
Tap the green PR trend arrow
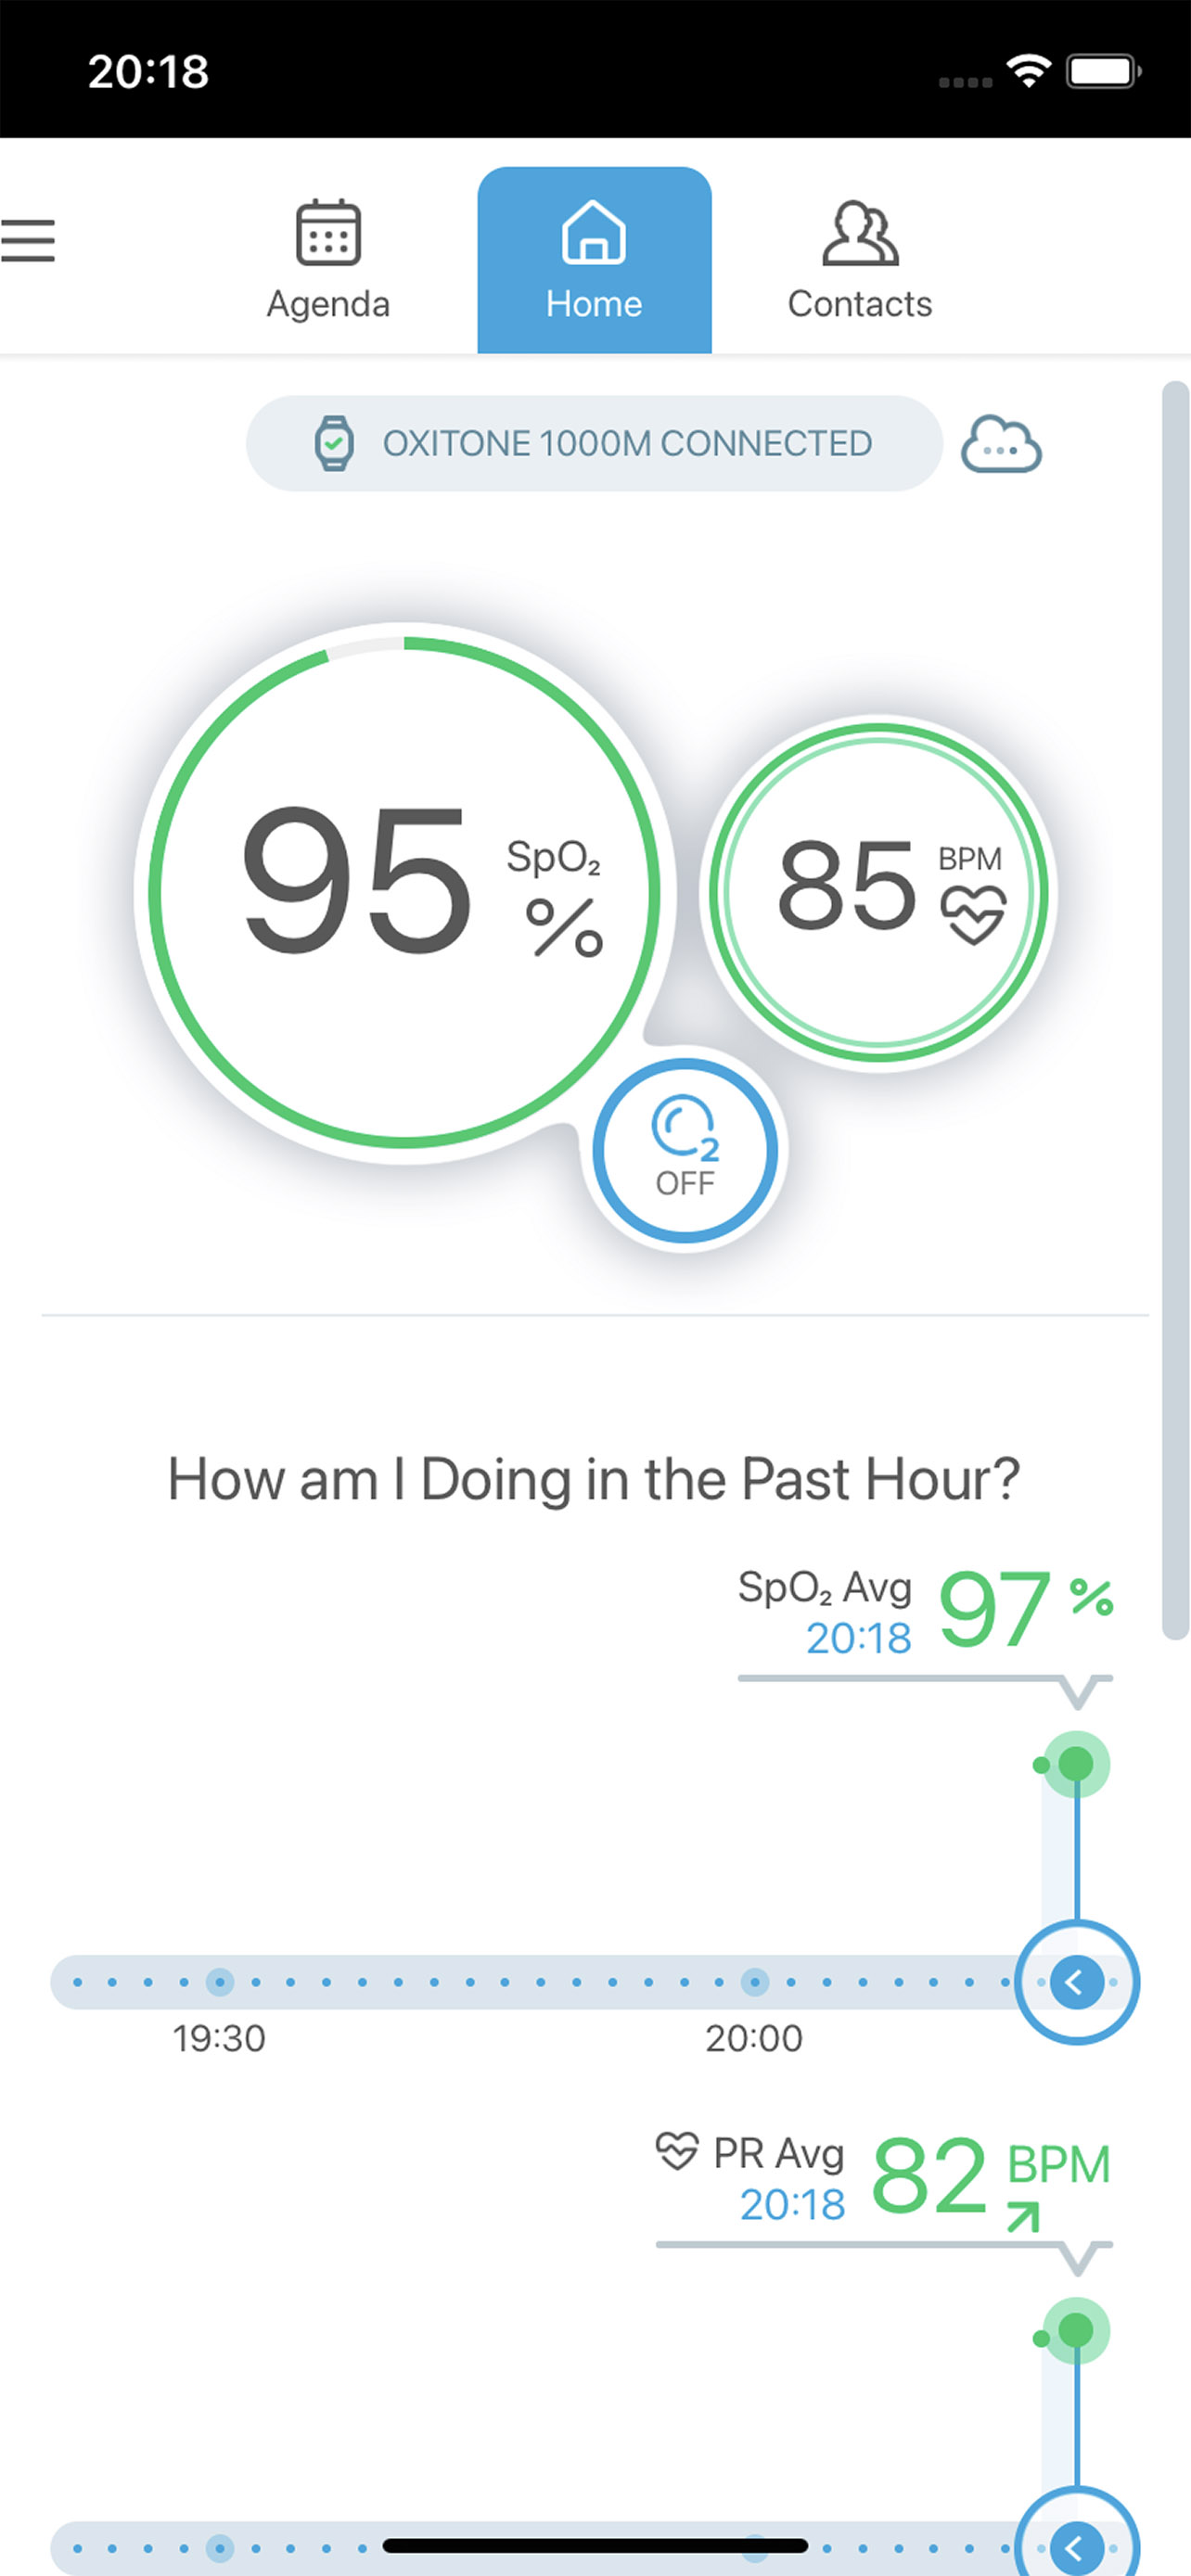click(x=1023, y=2218)
